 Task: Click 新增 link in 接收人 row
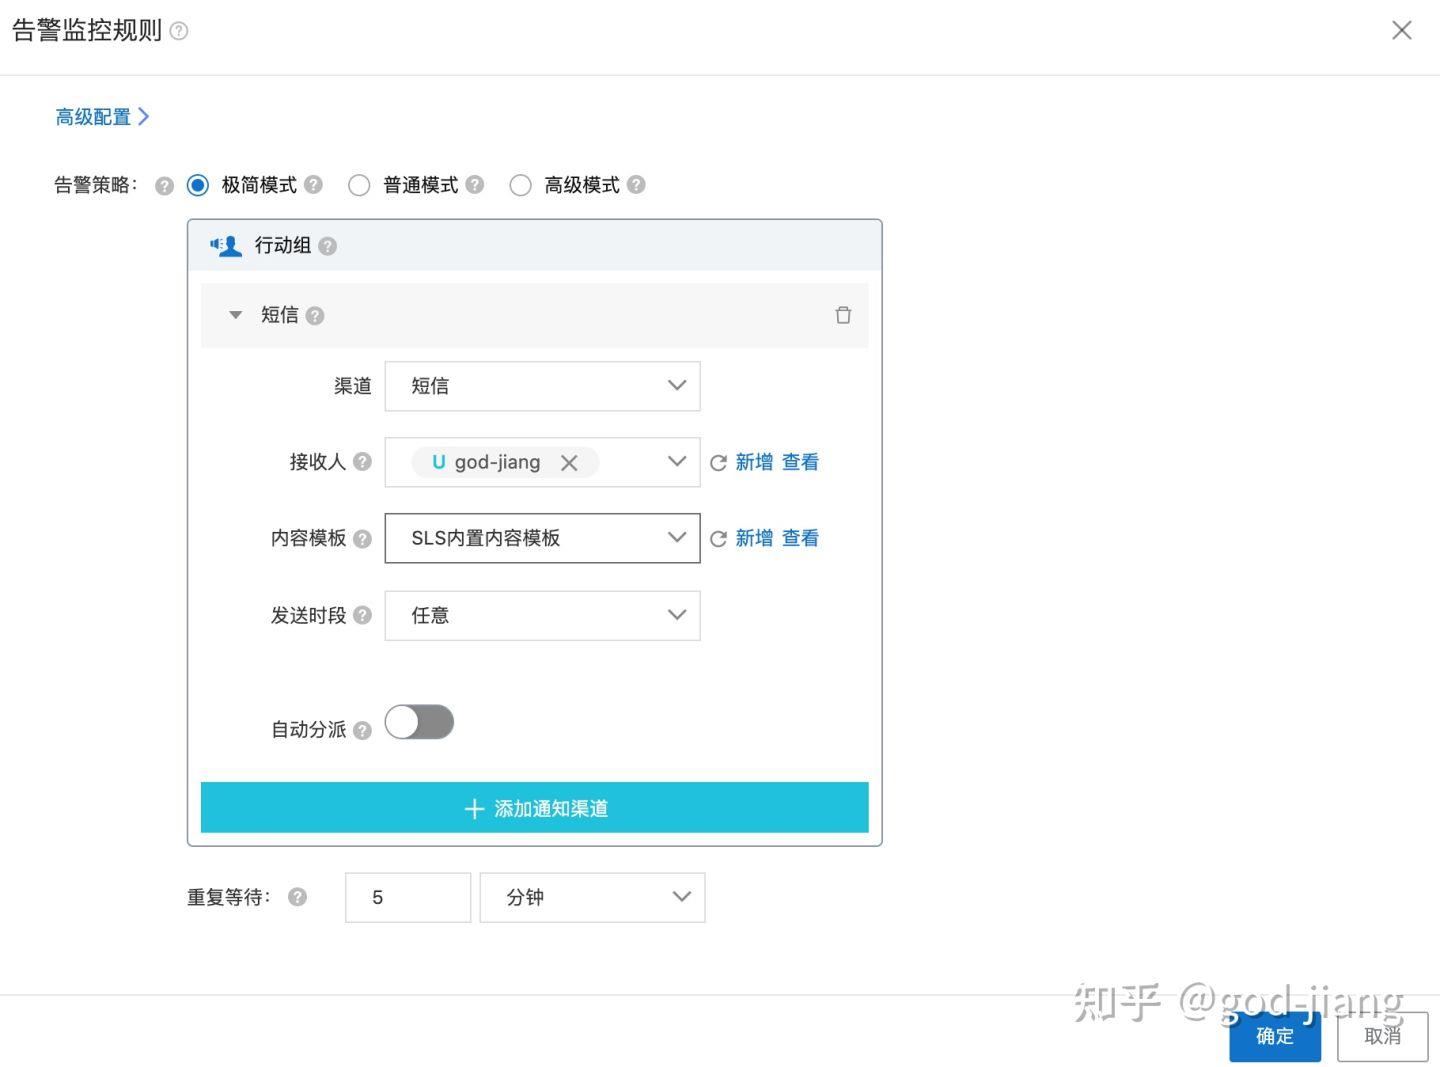(x=754, y=462)
